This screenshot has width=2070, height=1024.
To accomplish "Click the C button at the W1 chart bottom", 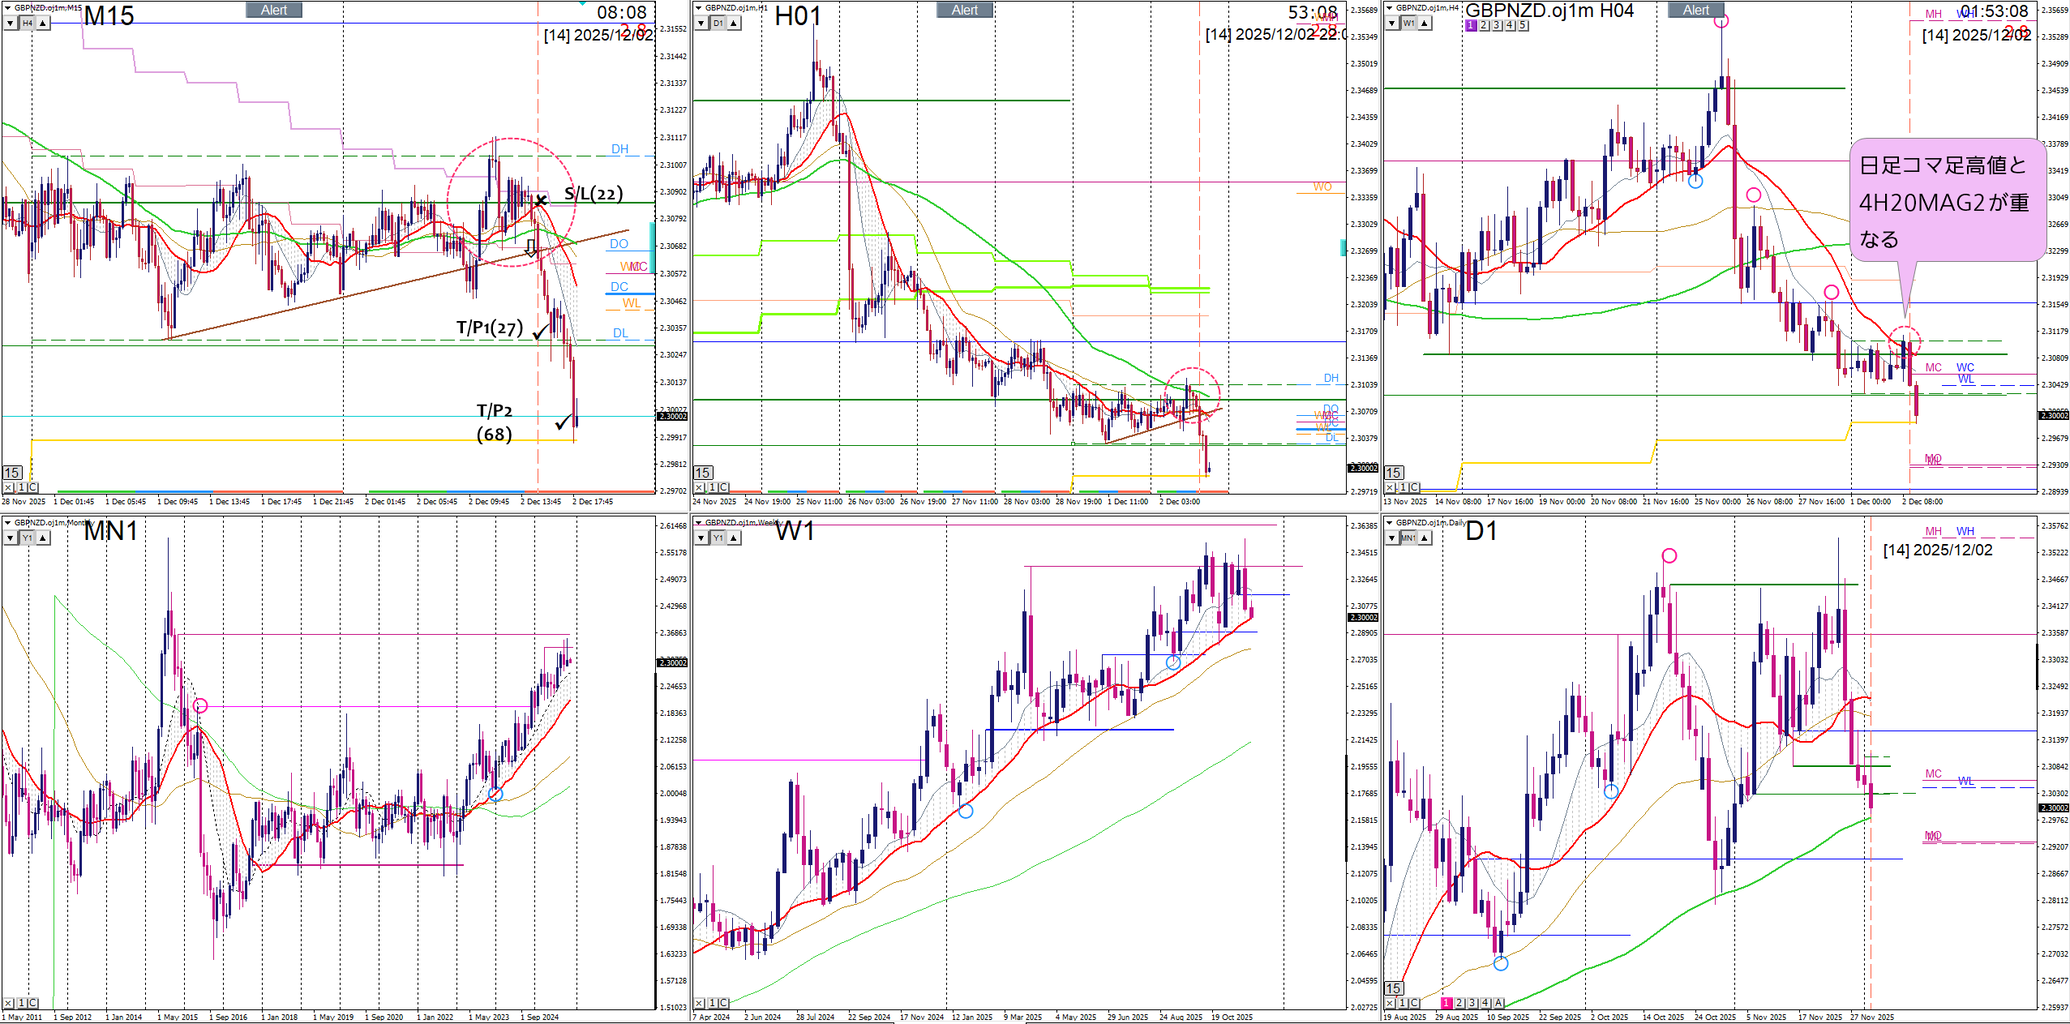I will 724,1002.
